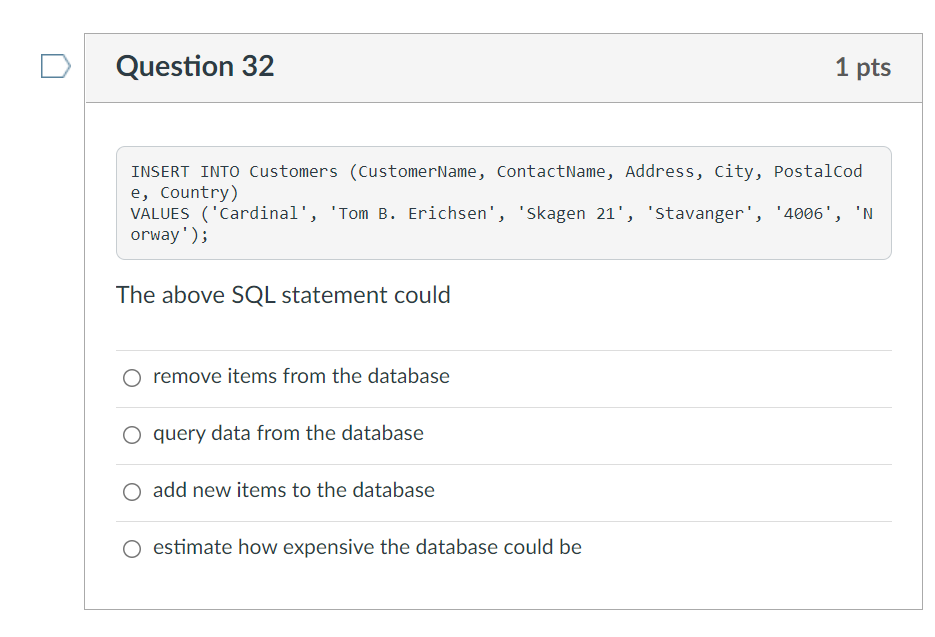Click the Customers table name in the code
Viewport: 935px width, 637px height.
294,172
